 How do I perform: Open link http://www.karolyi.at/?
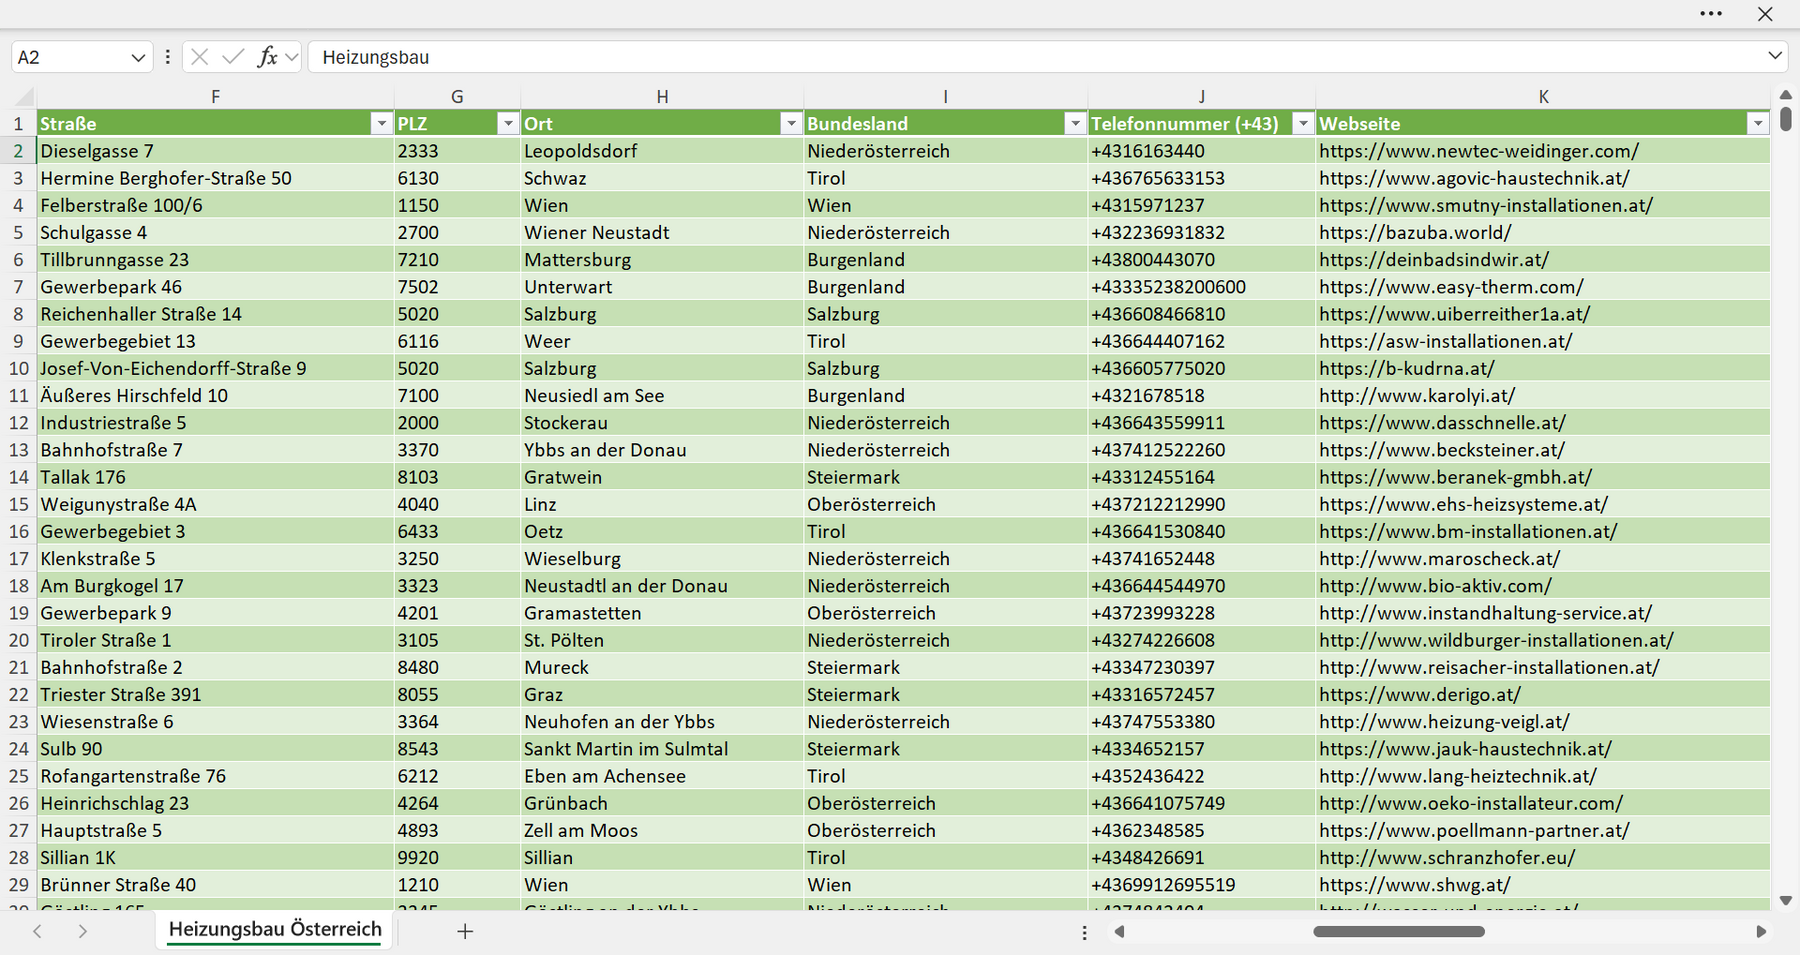(1417, 395)
